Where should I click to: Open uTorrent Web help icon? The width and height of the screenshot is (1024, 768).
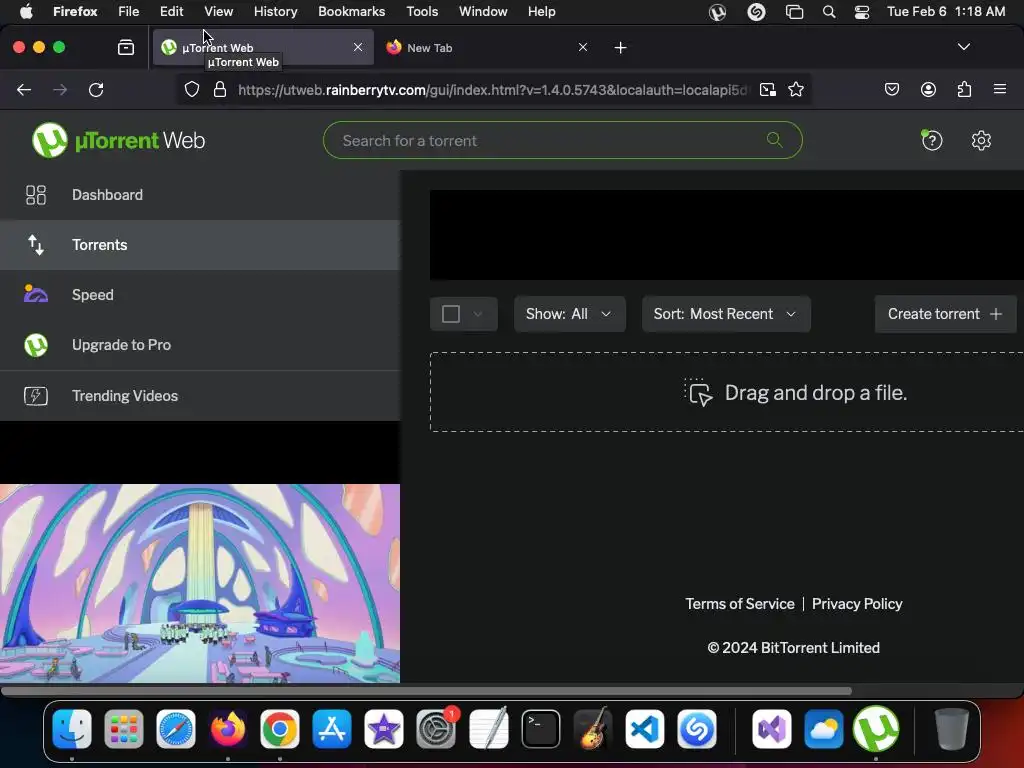tap(932, 140)
